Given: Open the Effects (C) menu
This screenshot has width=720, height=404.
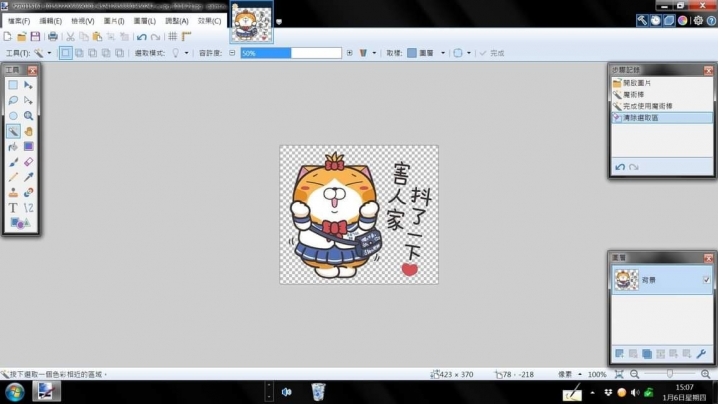Looking at the screenshot, I should click(209, 21).
